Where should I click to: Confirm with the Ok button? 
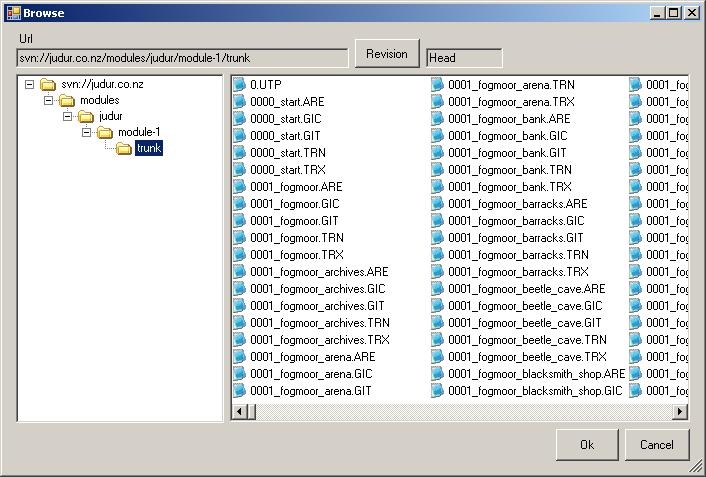[x=587, y=445]
